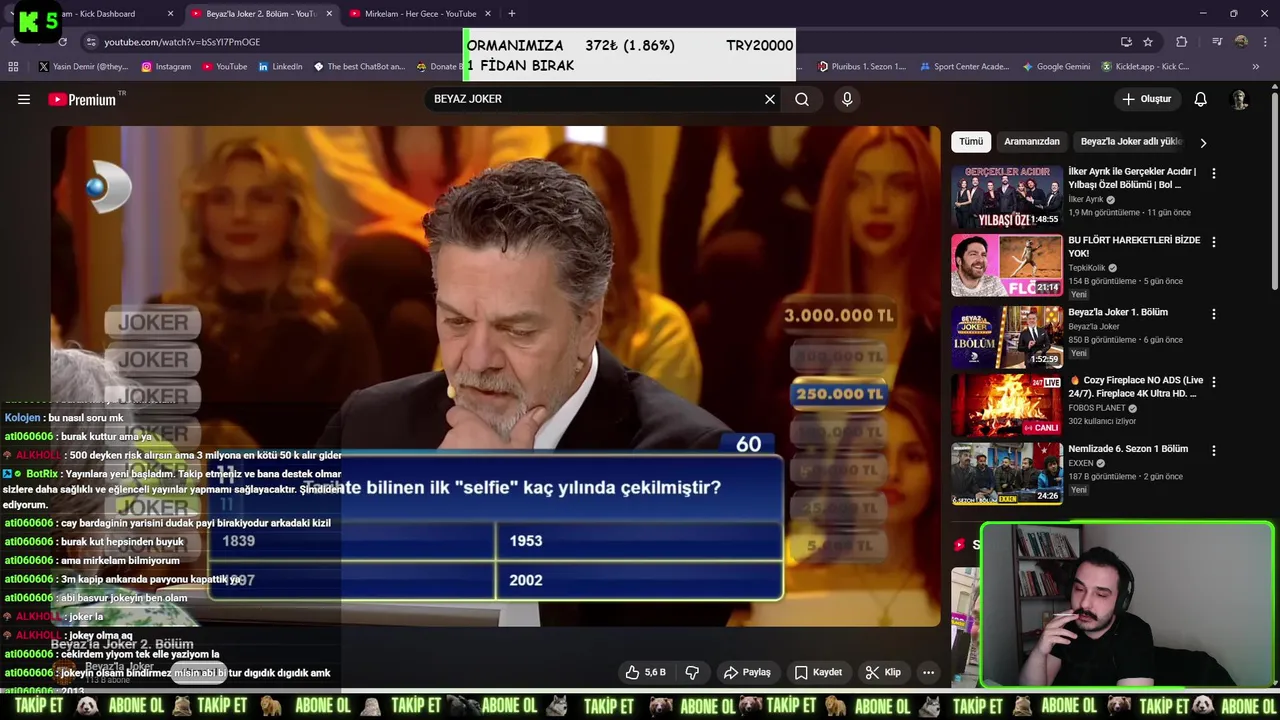The height and width of the screenshot is (720, 1280).
Task: Open the YouTube bookmark in bookmarks bar
Action: pyautogui.click(x=224, y=67)
